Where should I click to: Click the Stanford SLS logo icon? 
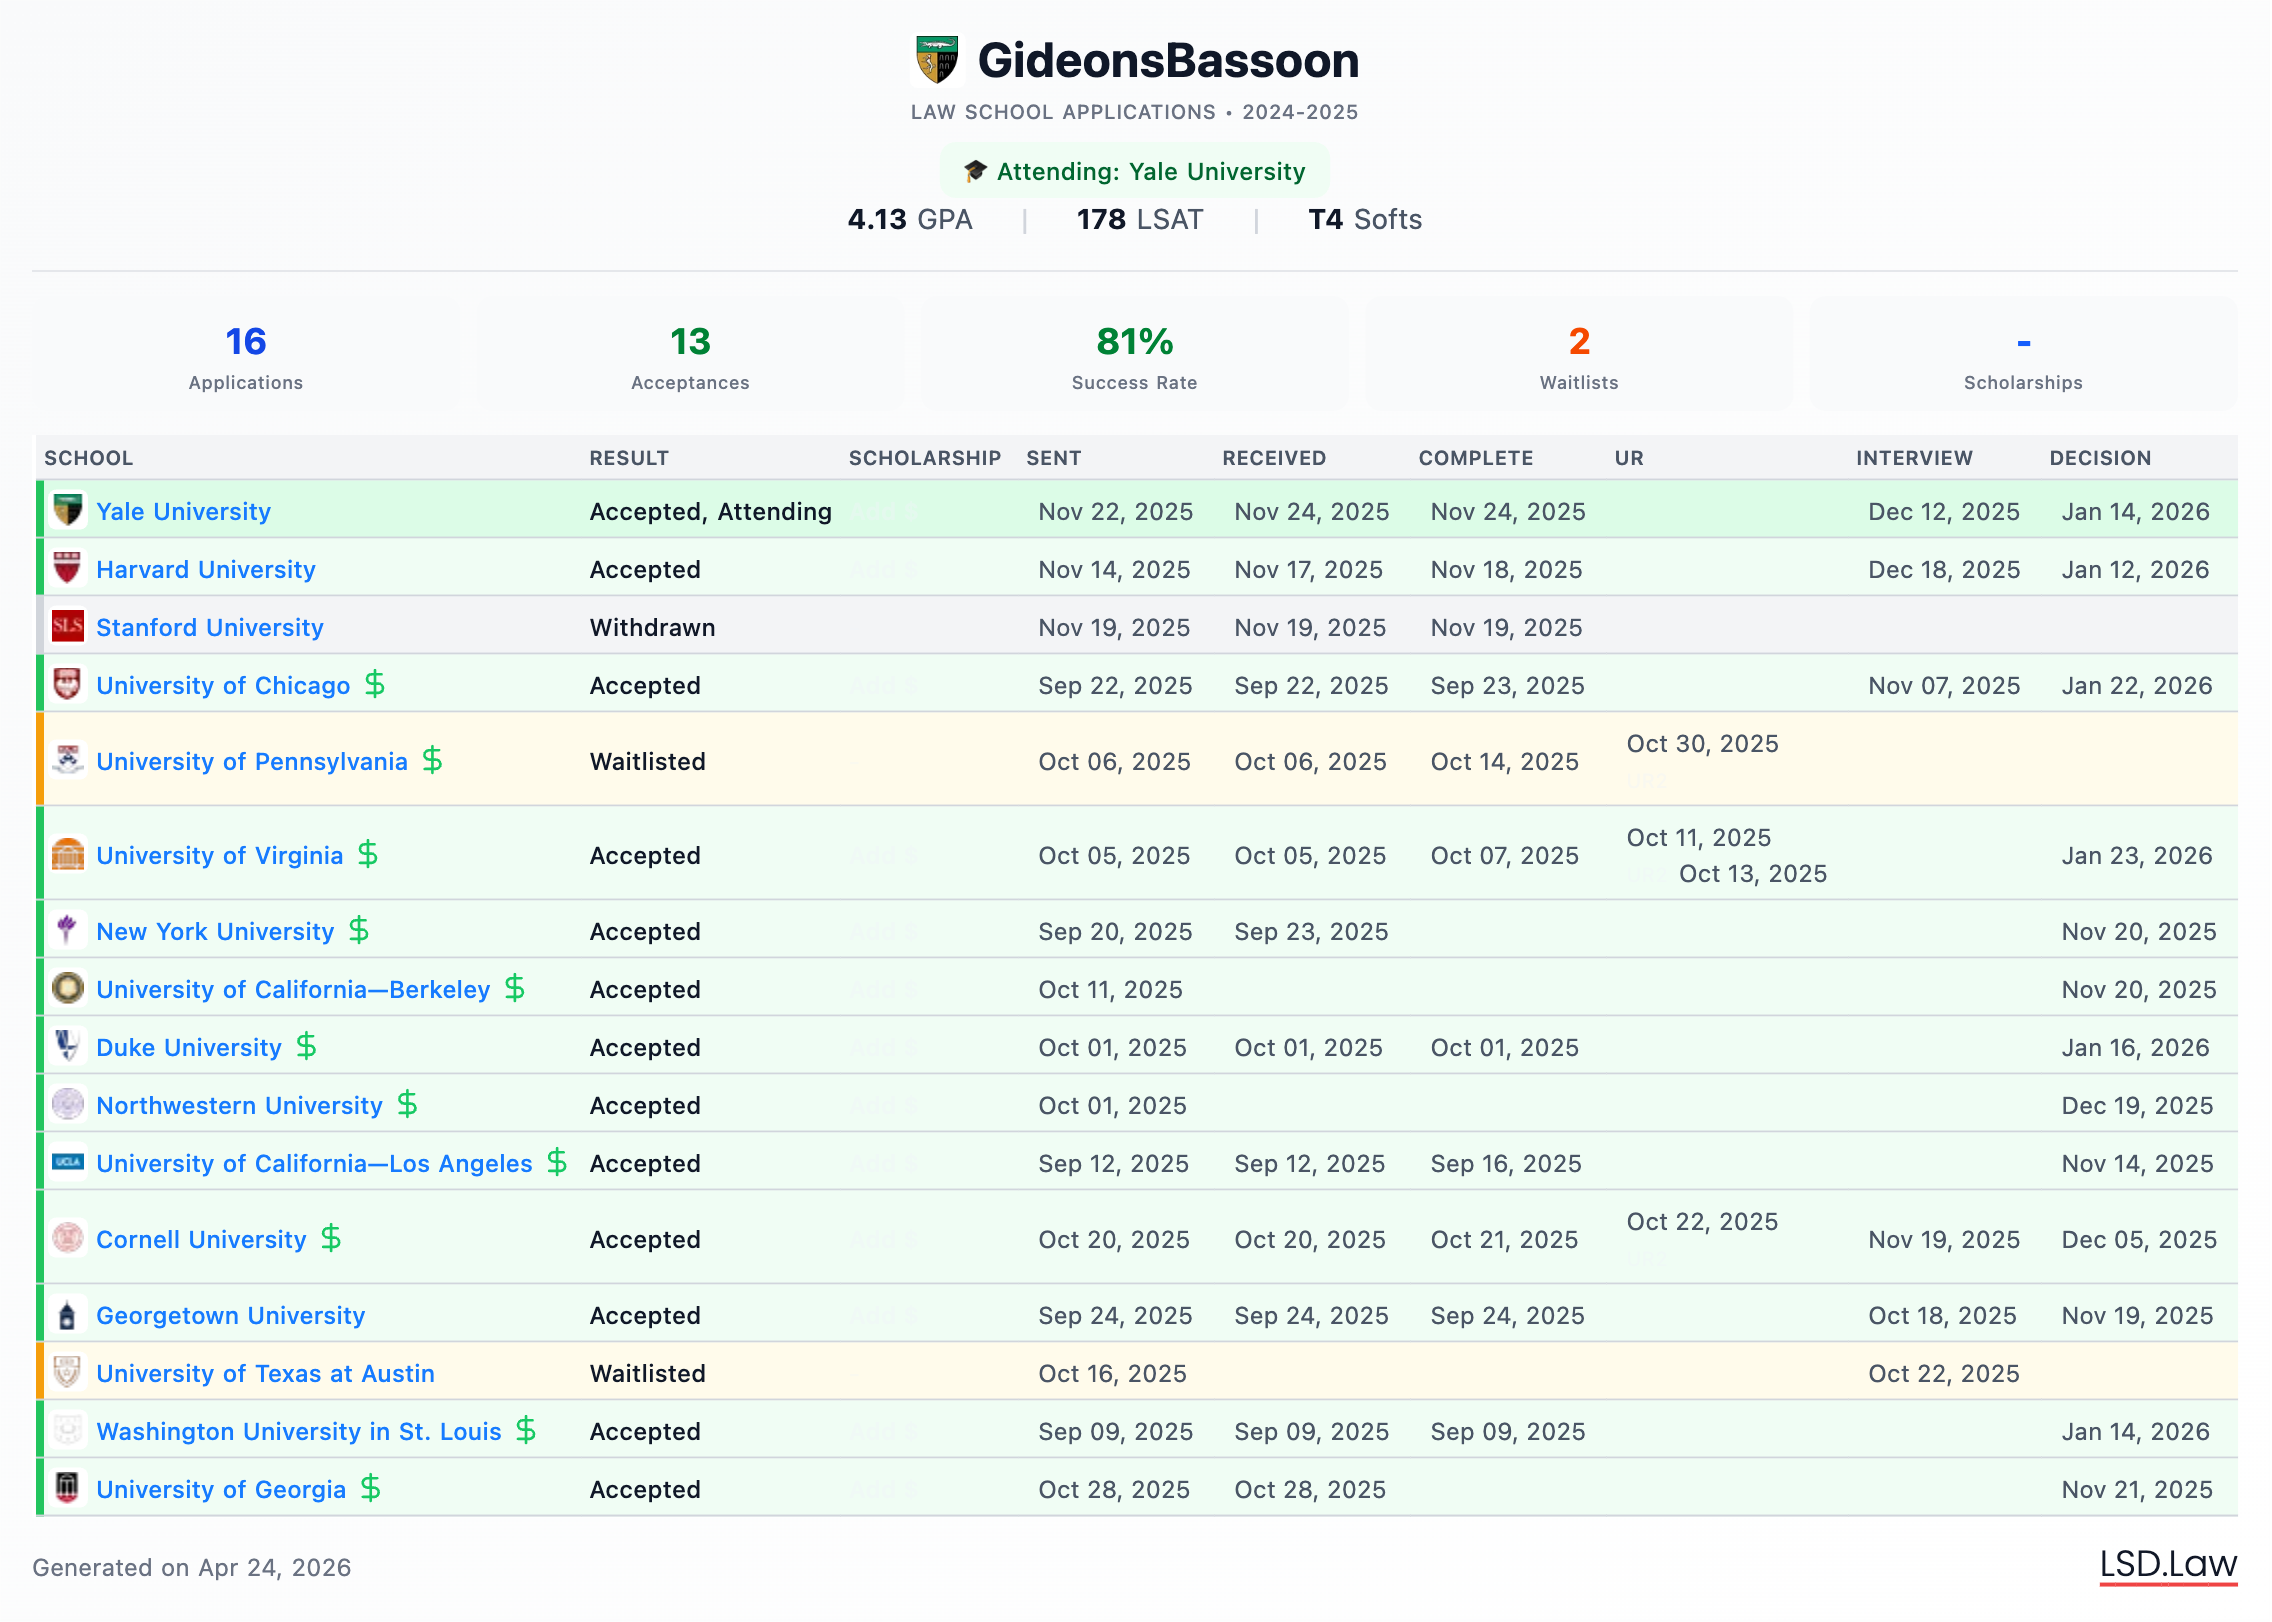click(x=67, y=626)
